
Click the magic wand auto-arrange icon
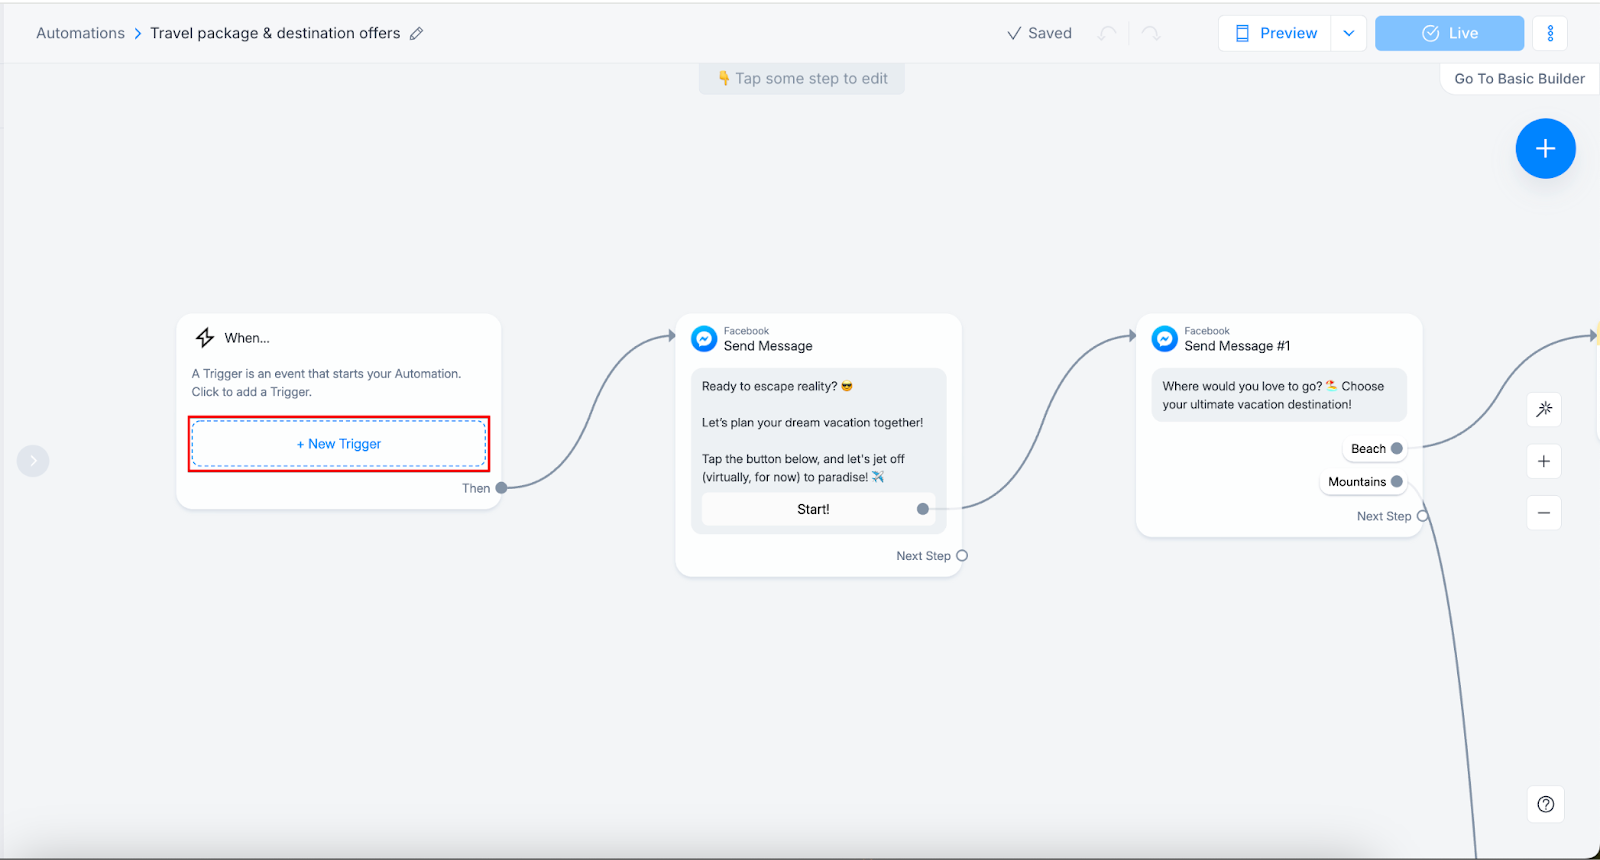point(1544,409)
